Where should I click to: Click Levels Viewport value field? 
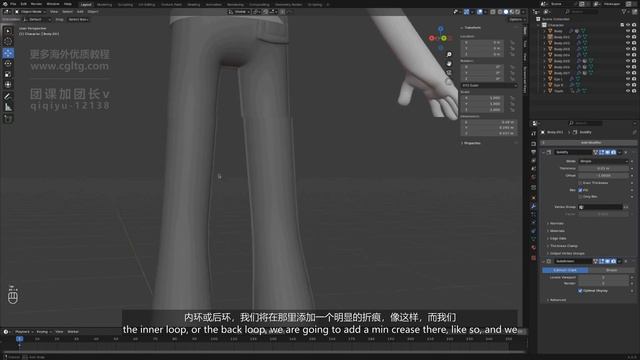(x=603, y=278)
